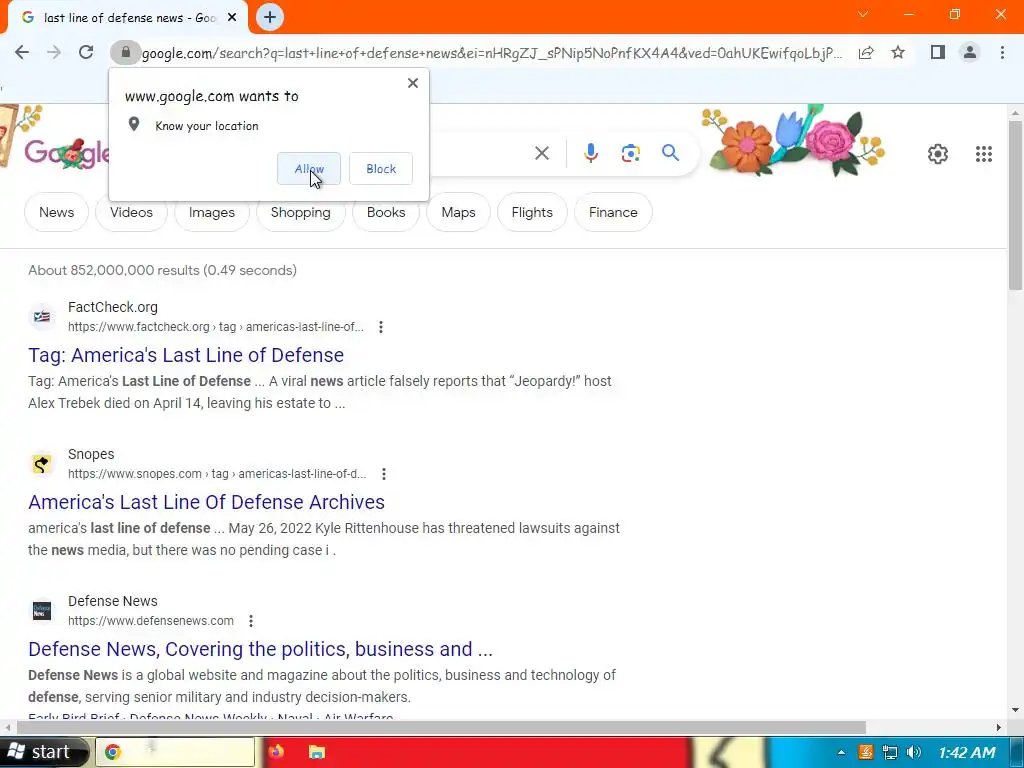Image resolution: width=1024 pixels, height=768 pixels.
Task: Click the horizontal scrollbar thumb
Action: (x=441, y=727)
